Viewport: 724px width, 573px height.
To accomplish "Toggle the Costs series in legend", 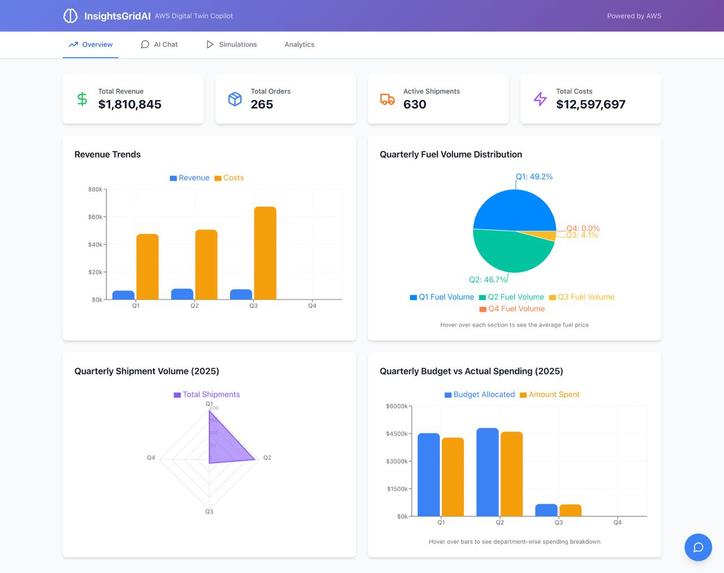I will coord(229,178).
